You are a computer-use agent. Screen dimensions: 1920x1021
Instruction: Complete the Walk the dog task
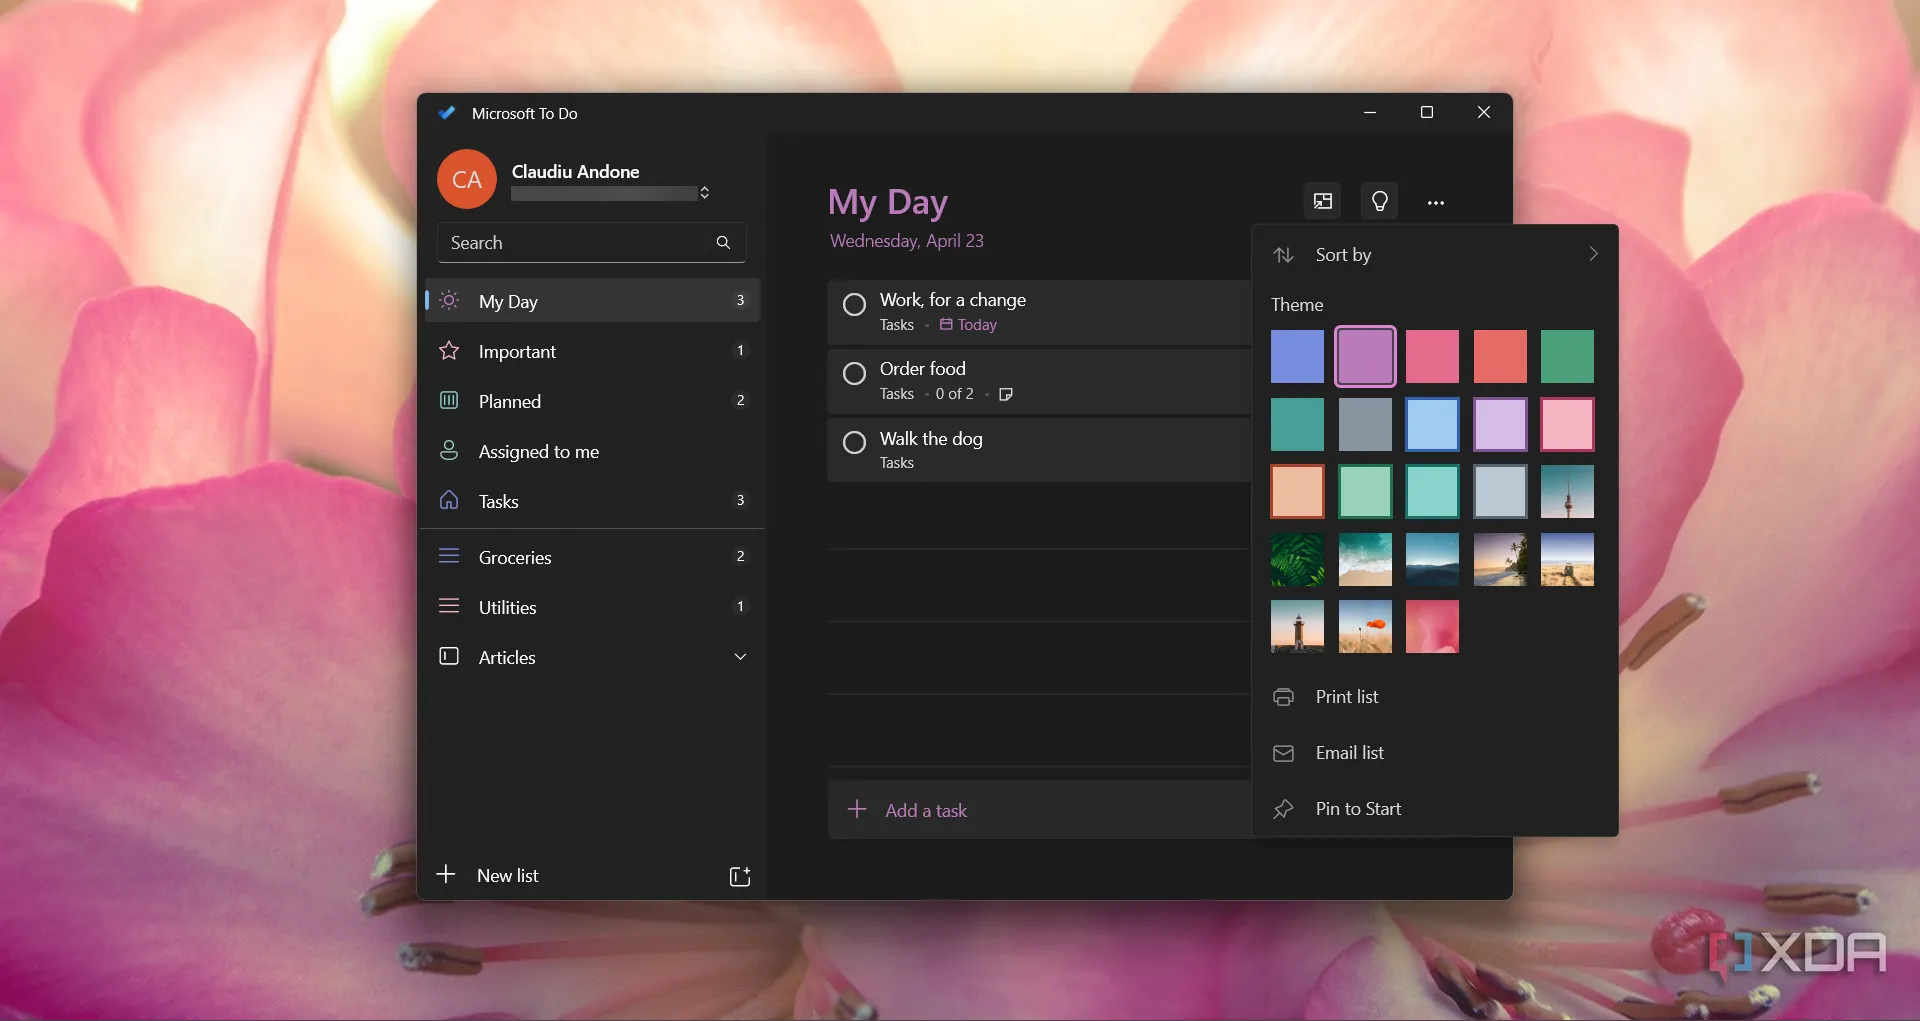point(854,442)
